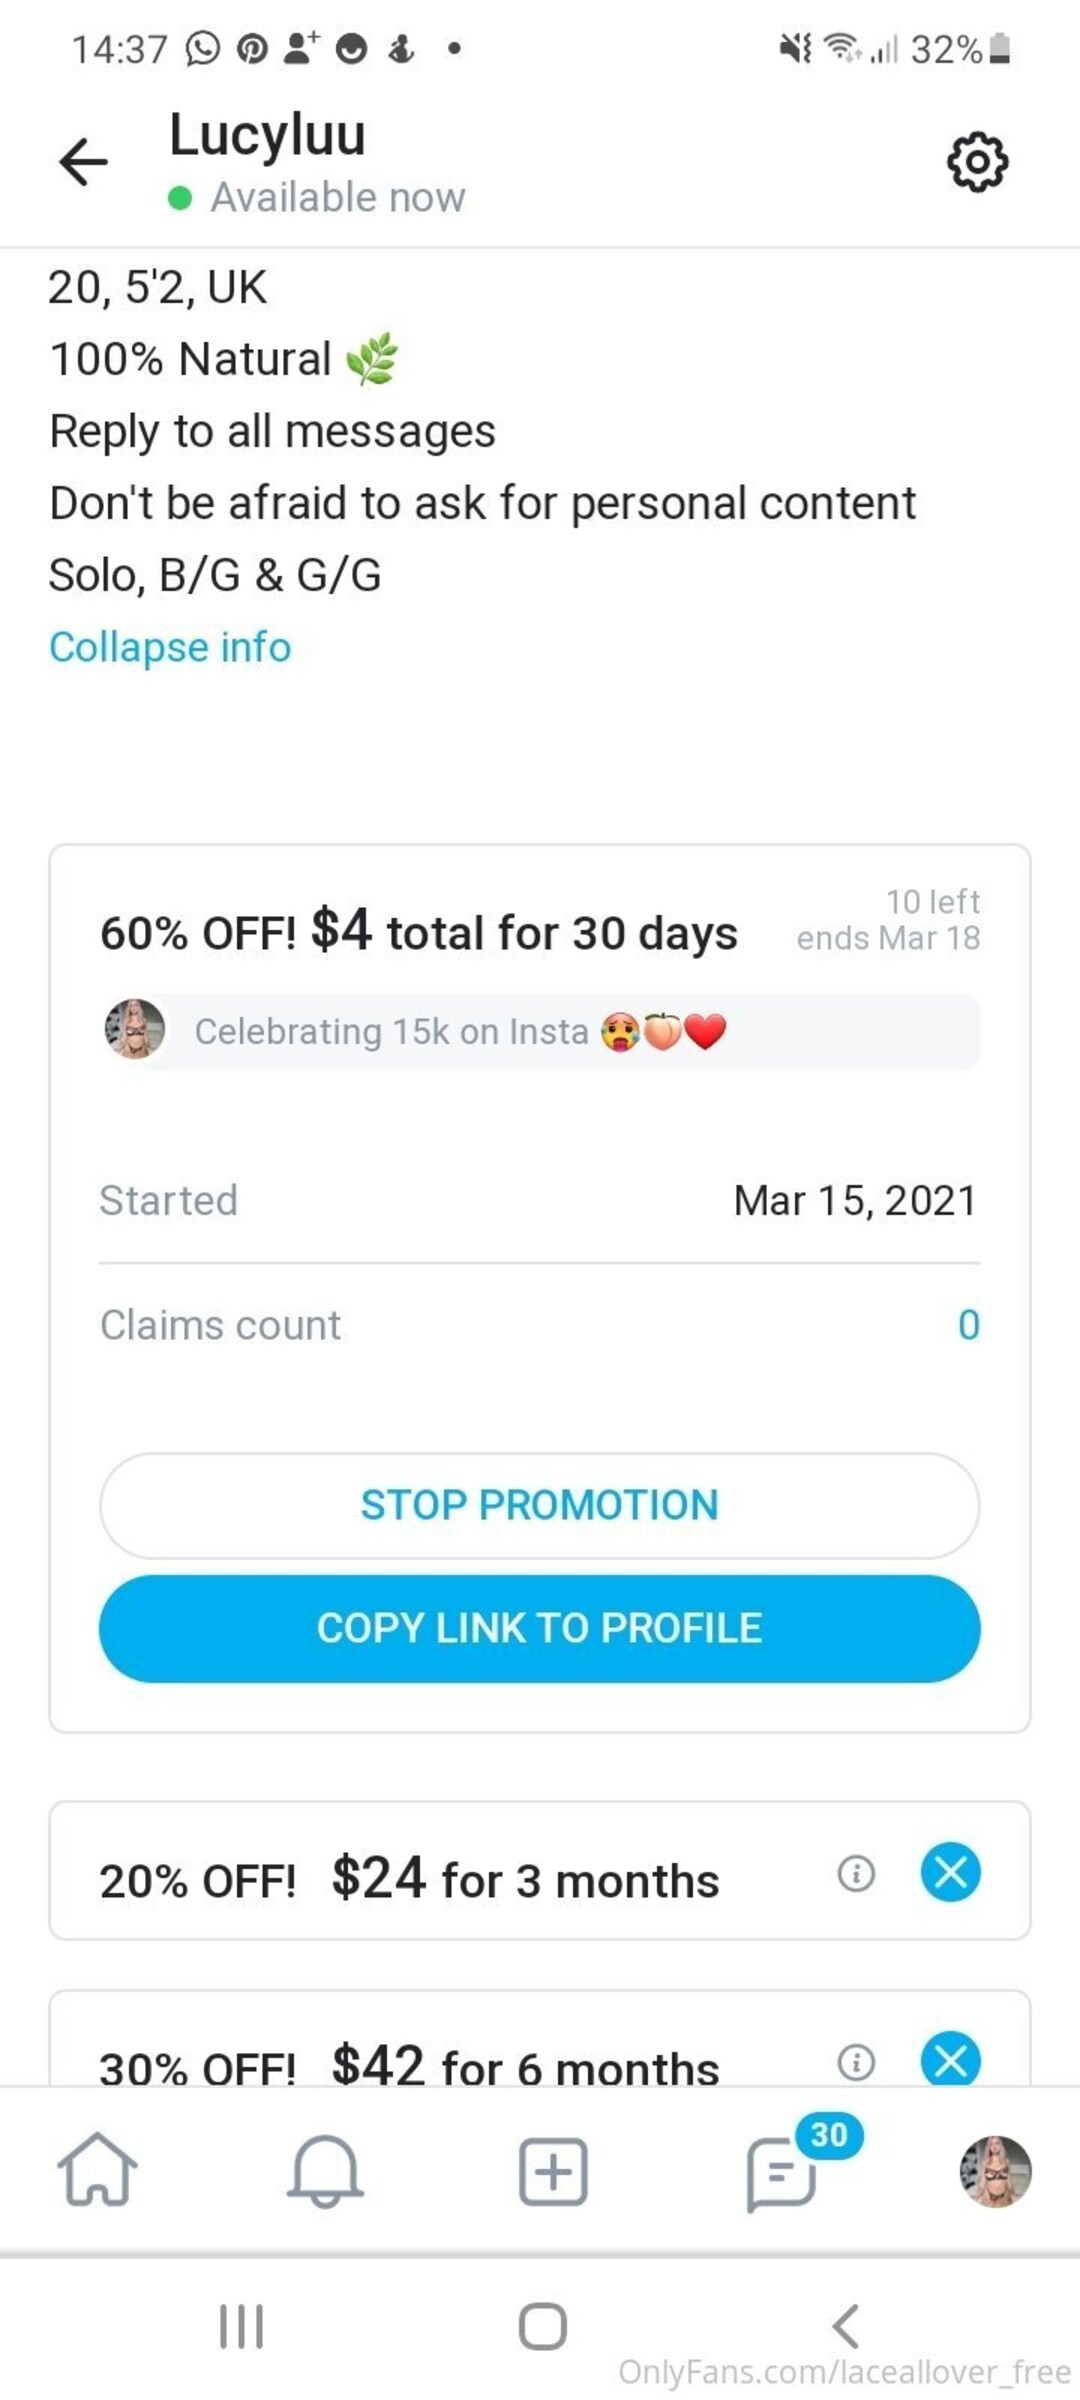Tap the Lucyluu profile name header

click(x=268, y=136)
